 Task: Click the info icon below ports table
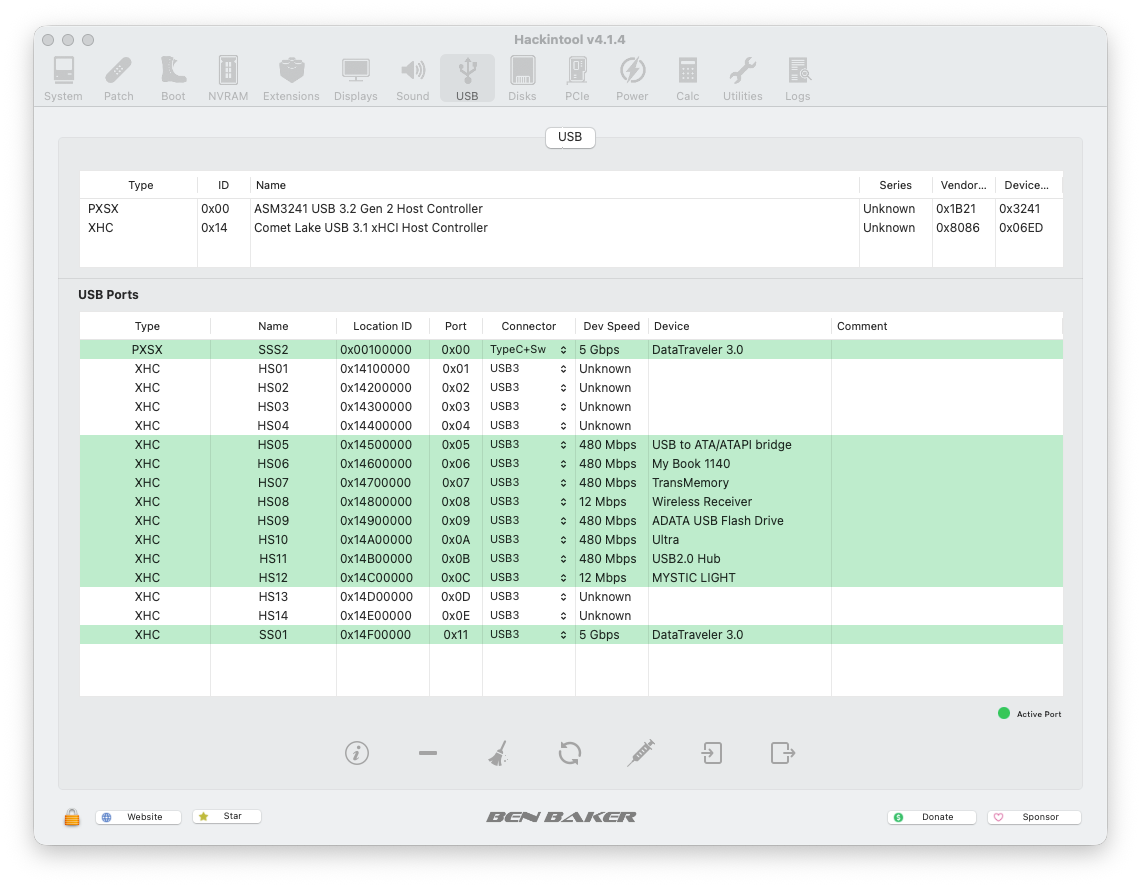(357, 753)
